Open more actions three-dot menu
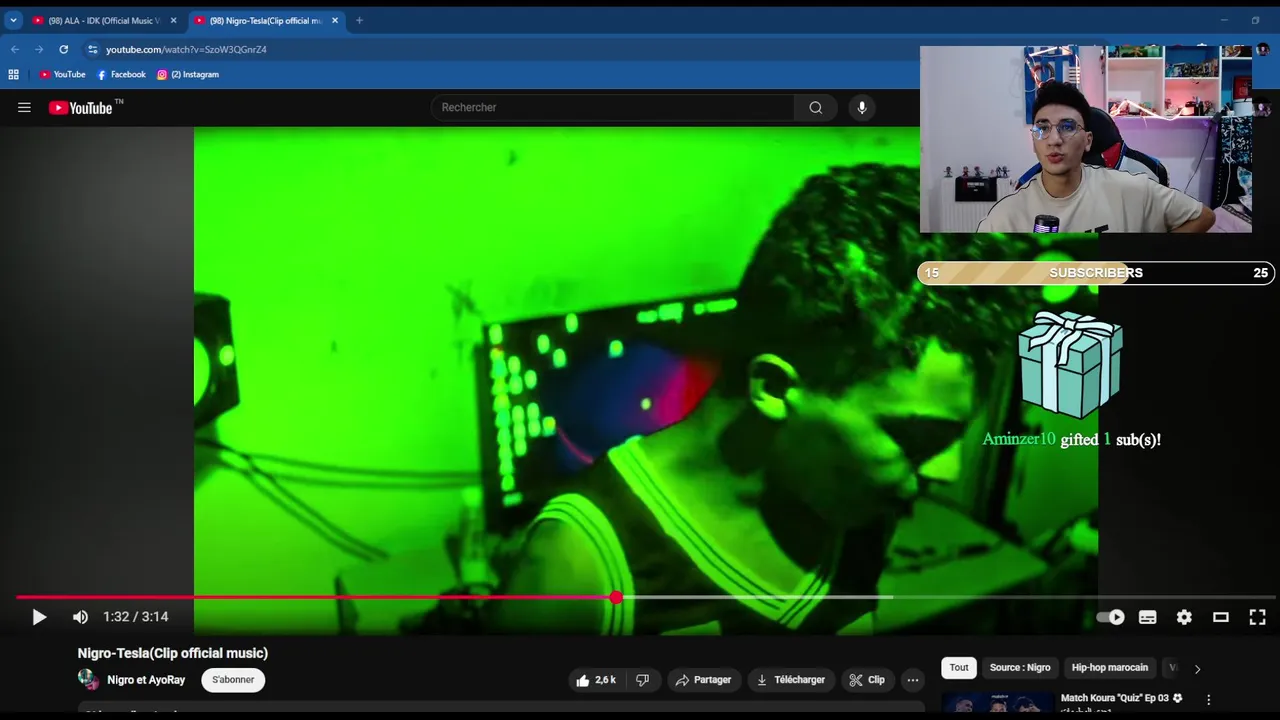This screenshot has width=1280, height=720. (912, 680)
